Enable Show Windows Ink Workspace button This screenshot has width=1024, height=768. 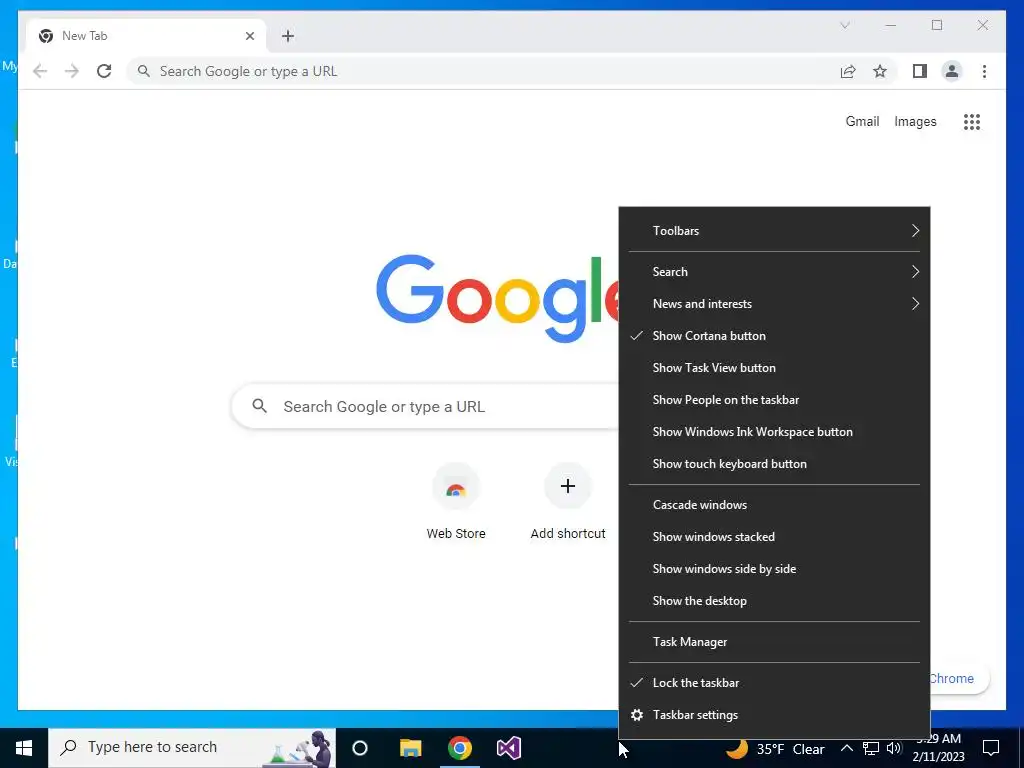pyautogui.click(x=774, y=432)
